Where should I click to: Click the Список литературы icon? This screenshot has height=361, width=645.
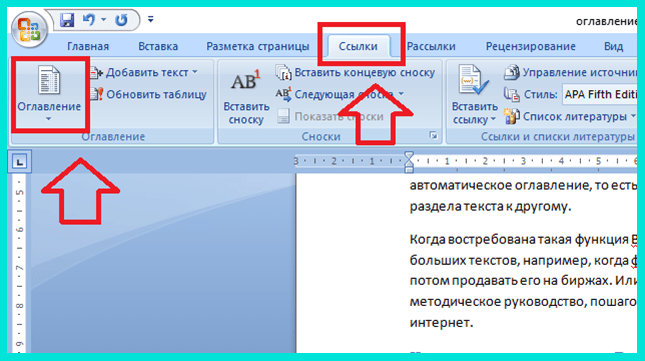512,116
